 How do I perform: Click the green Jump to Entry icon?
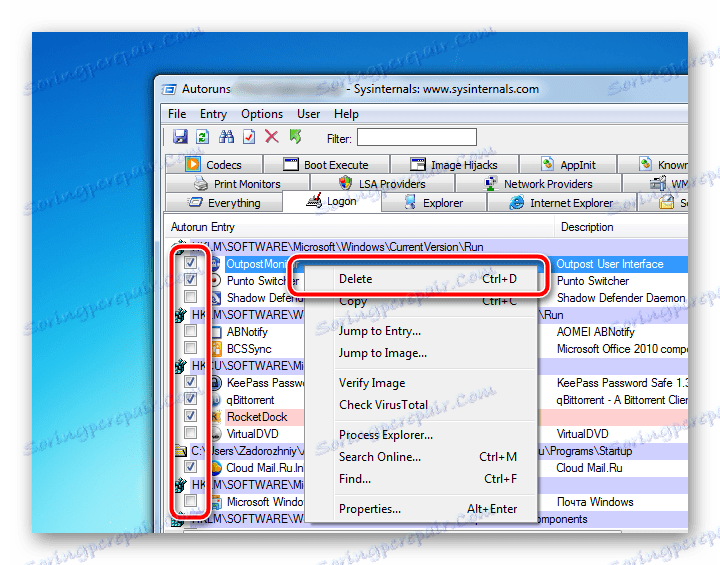tap(295, 136)
